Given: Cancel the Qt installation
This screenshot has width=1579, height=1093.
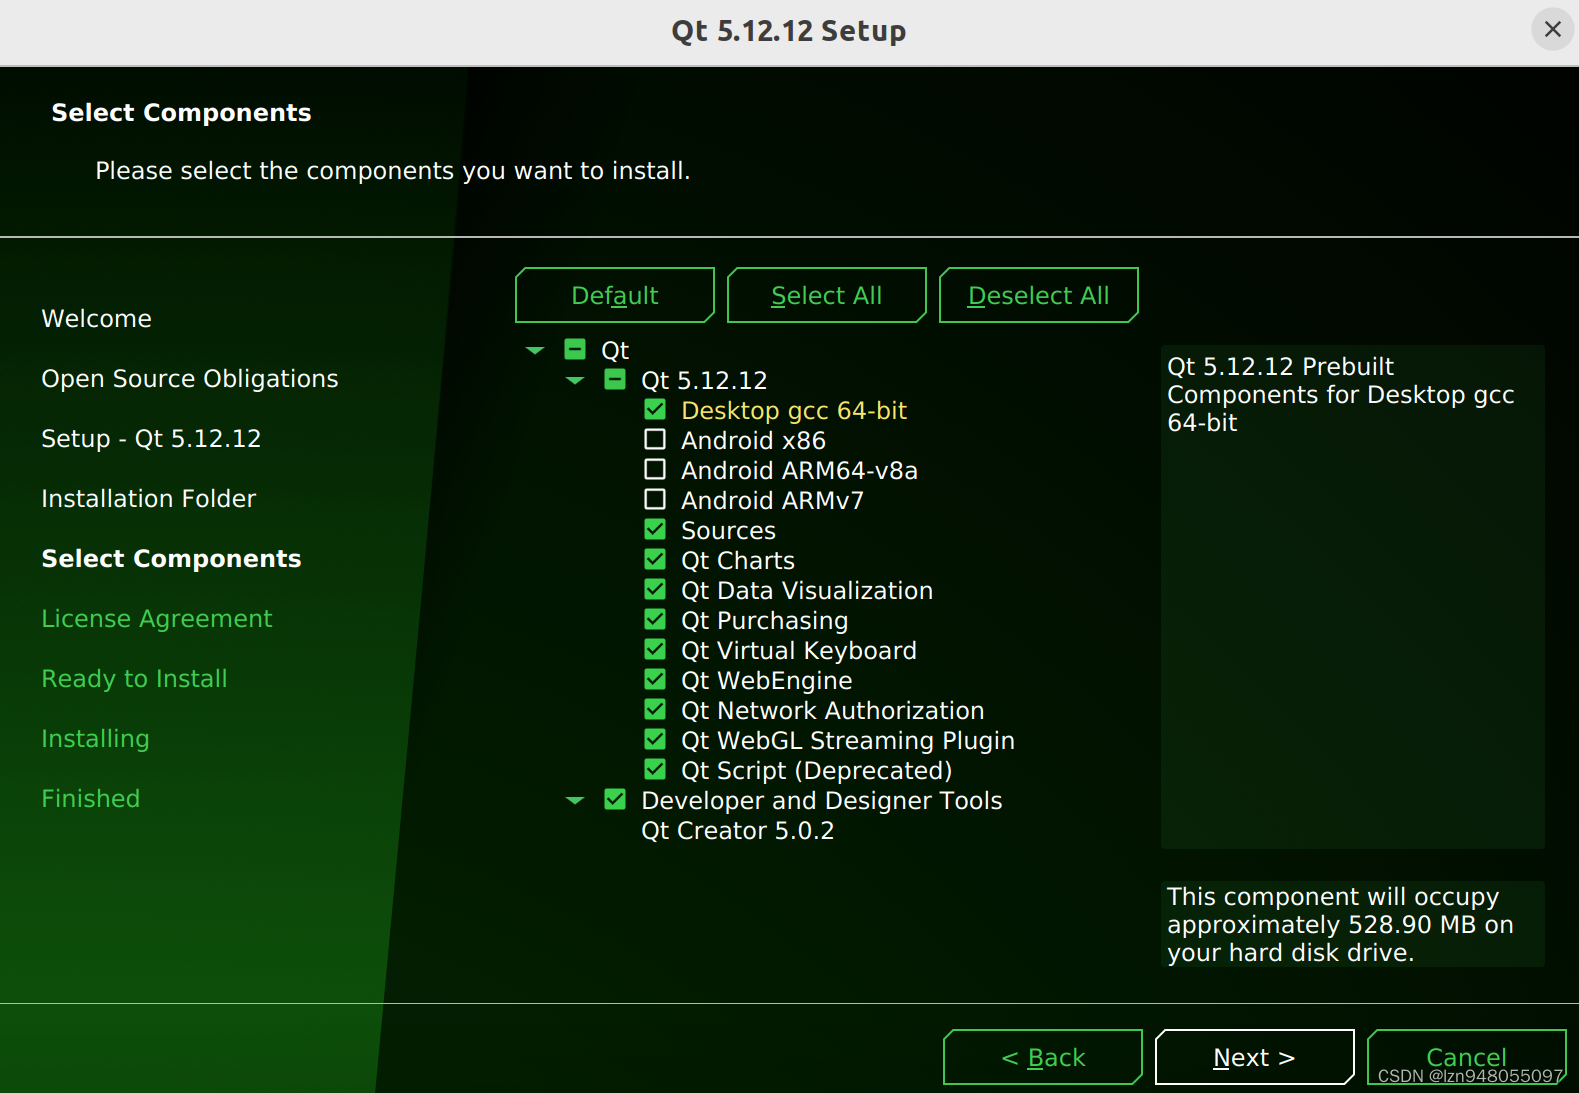Looking at the screenshot, I should (1467, 1057).
